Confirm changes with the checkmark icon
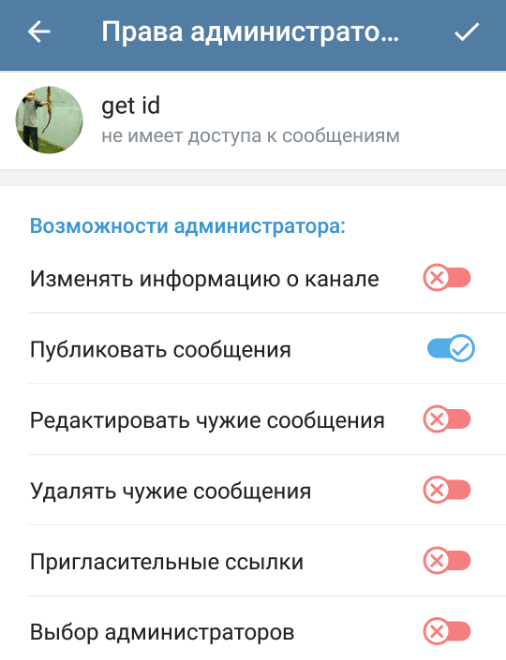This screenshot has width=506, height=660. tap(466, 32)
